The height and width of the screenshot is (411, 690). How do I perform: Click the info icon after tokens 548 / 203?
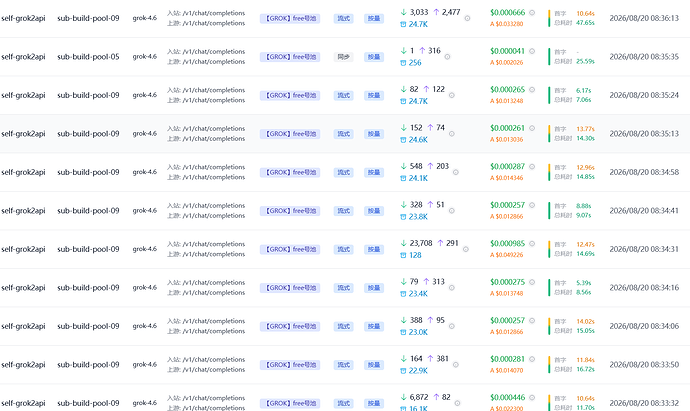pyautogui.click(x=455, y=172)
